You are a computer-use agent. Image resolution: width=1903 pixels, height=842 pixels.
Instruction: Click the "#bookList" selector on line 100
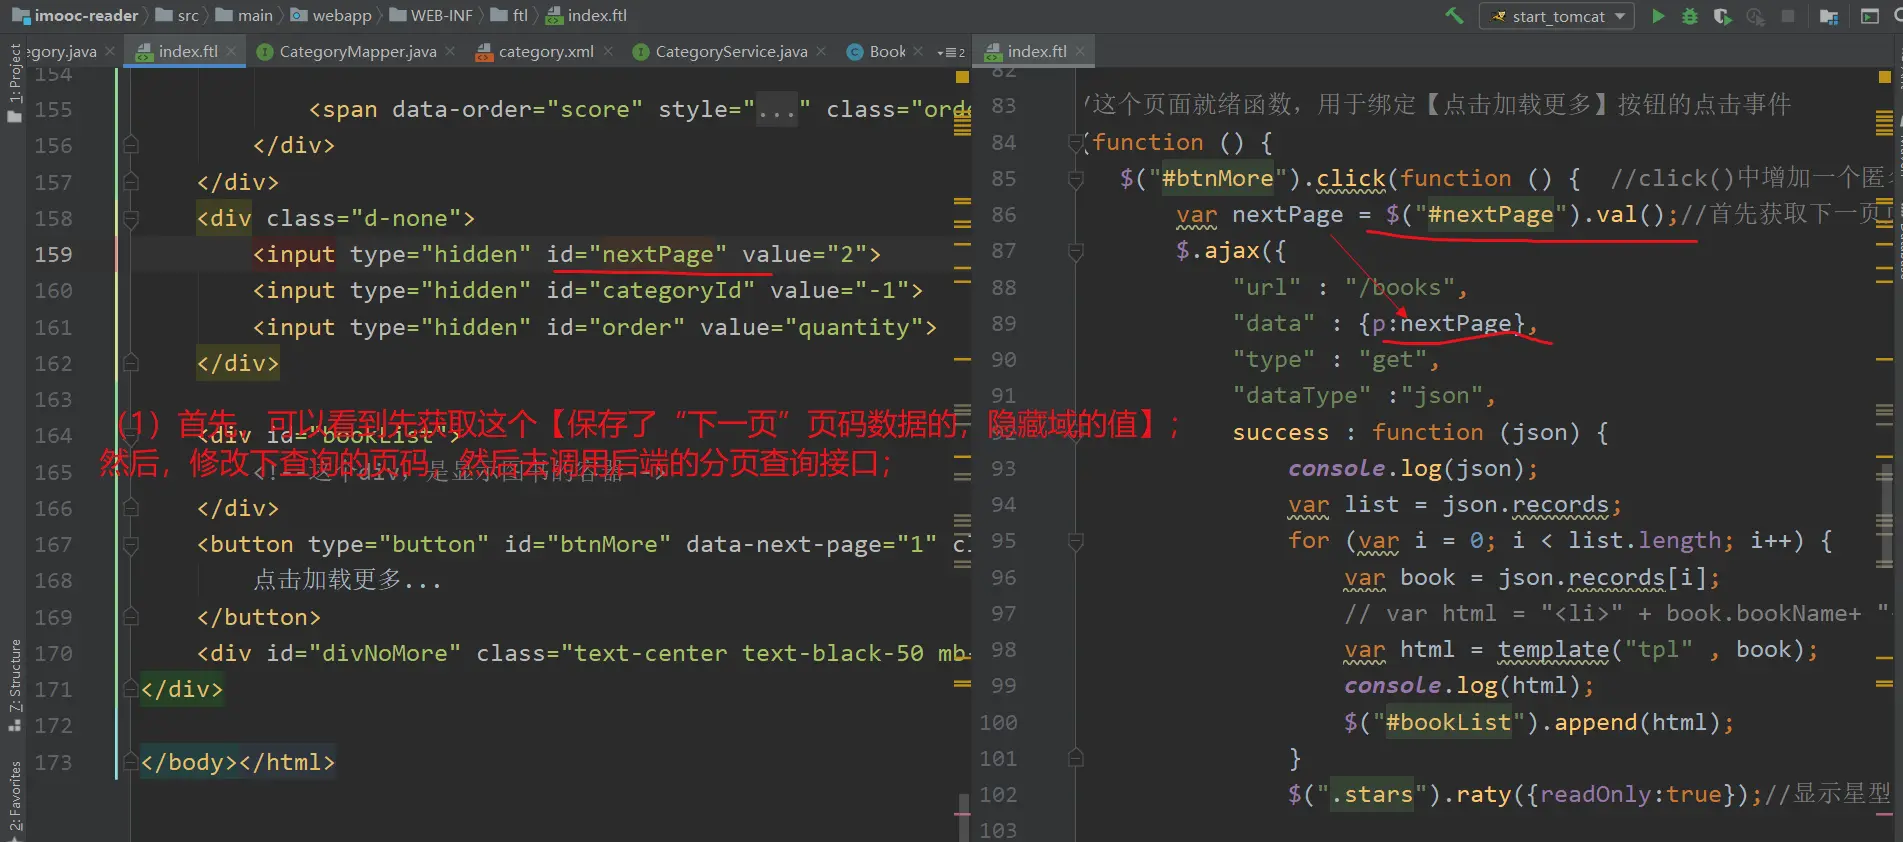click(1448, 722)
